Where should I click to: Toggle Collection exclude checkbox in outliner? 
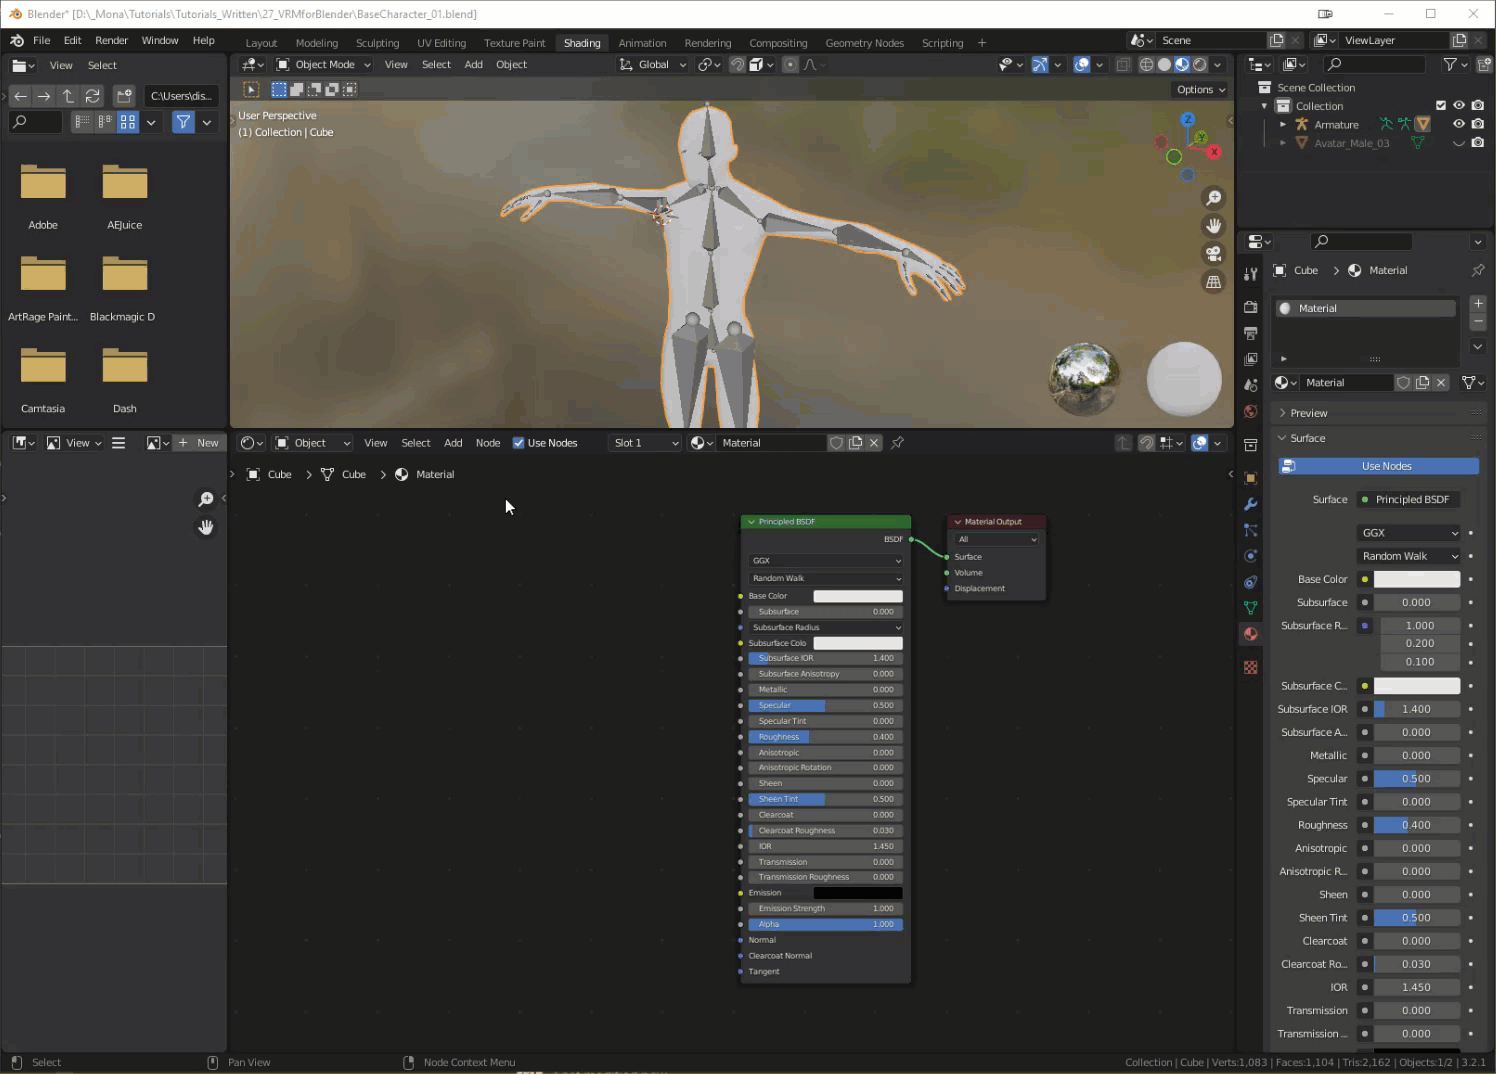click(1440, 106)
